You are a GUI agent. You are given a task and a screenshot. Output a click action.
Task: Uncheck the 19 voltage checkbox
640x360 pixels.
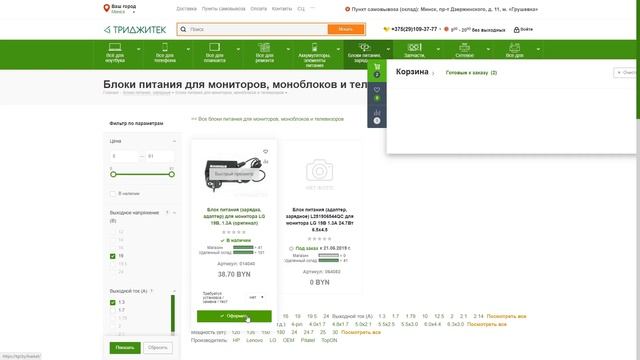click(x=113, y=256)
